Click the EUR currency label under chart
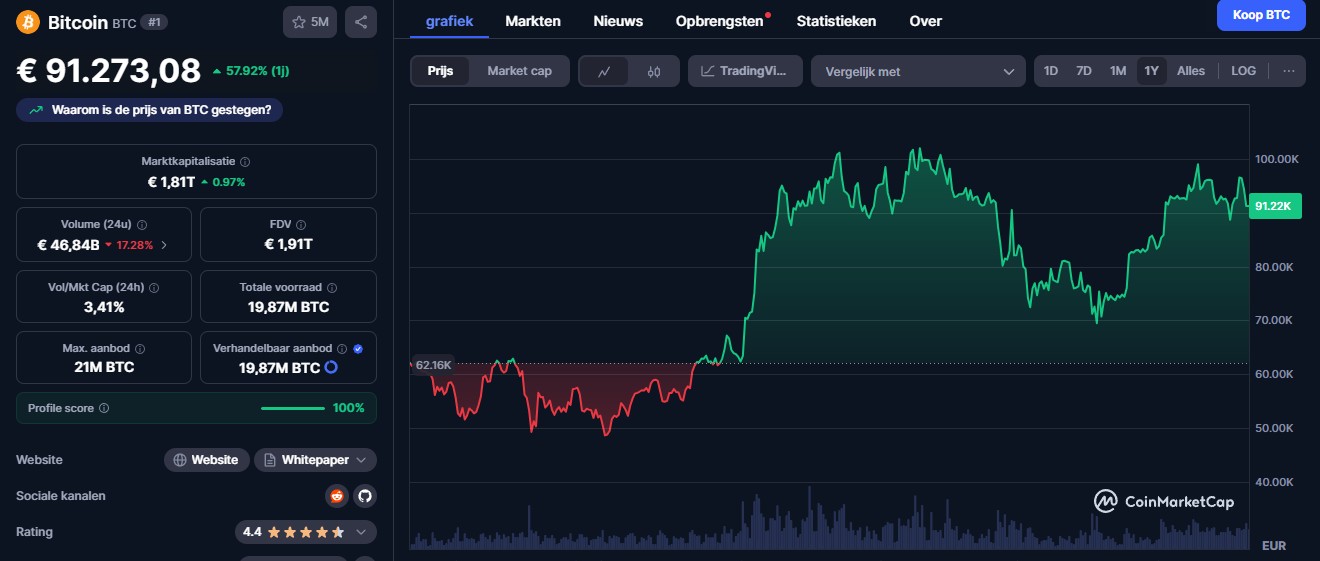The image size is (1320, 561). pyautogui.click(x=1274, y=546)
